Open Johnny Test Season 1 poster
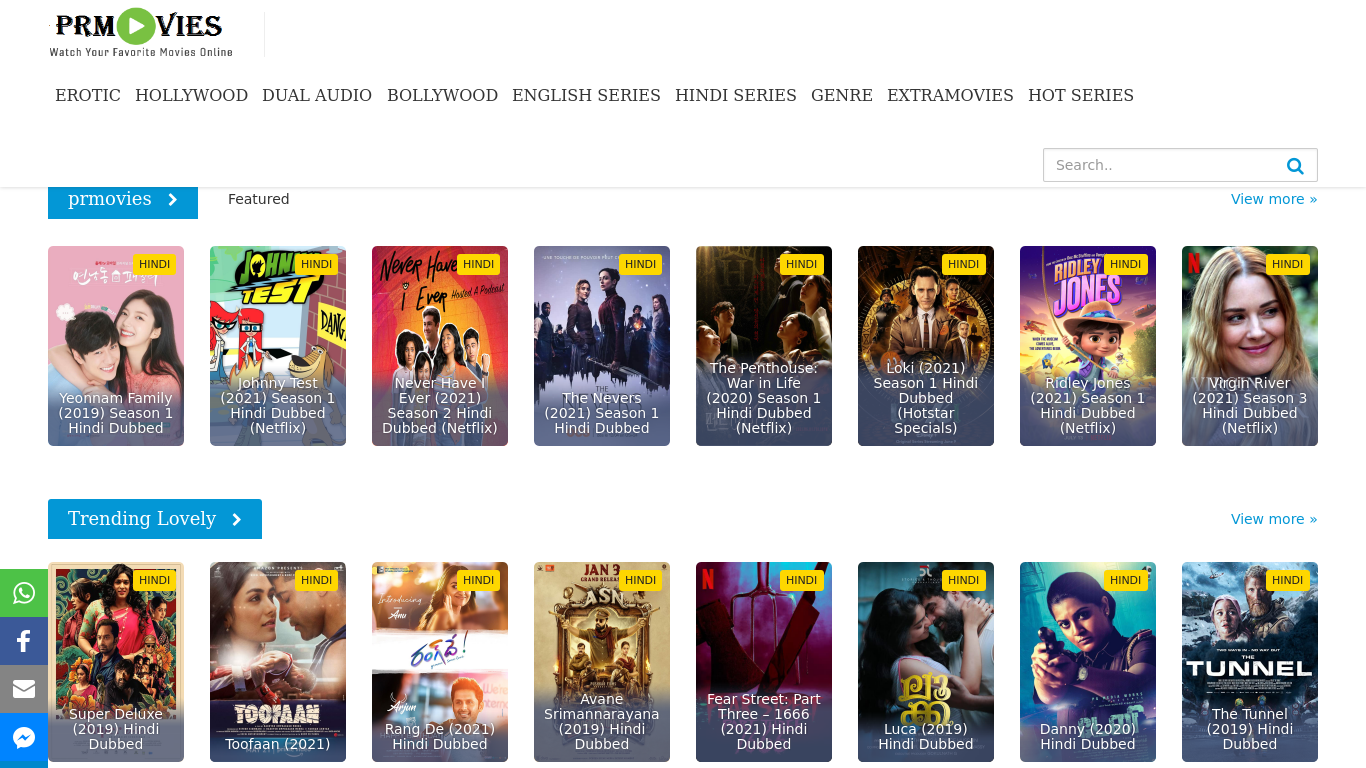 pos(278,346)
